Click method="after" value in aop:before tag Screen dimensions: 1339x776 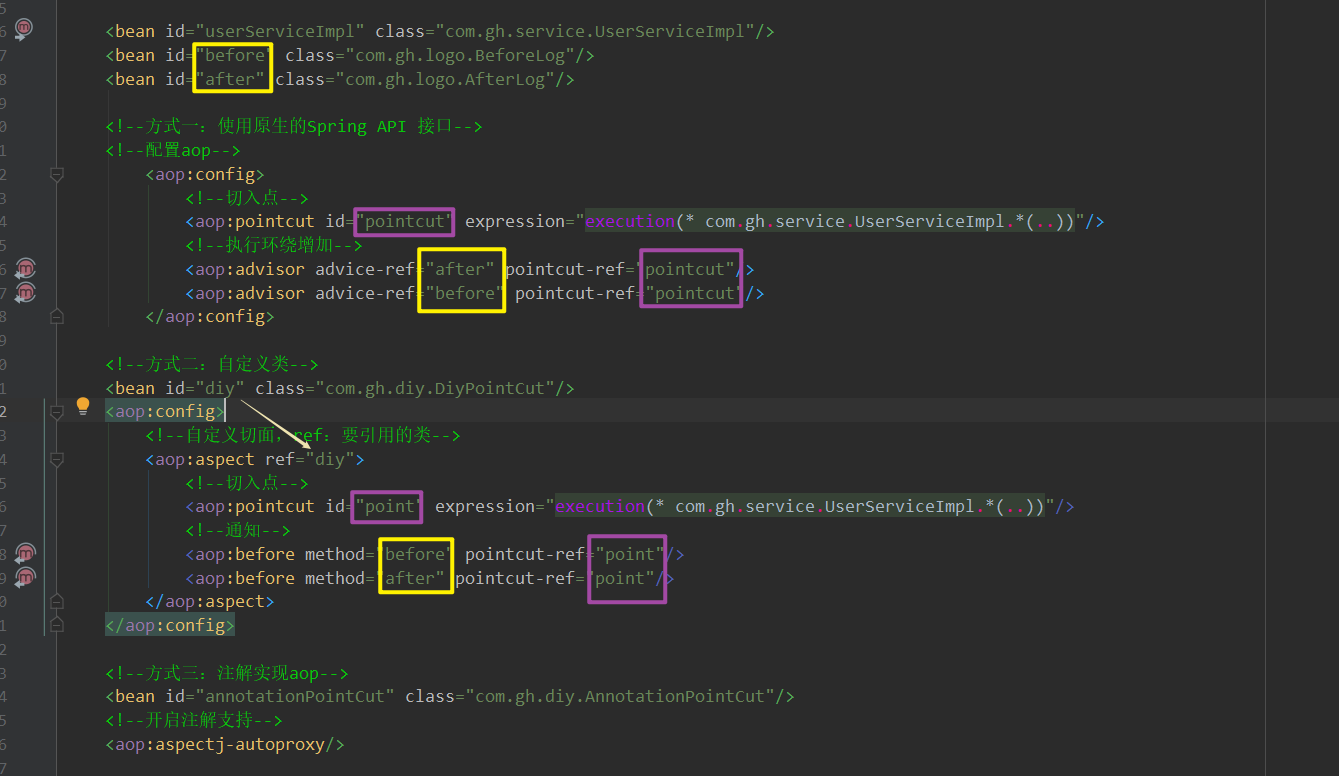pyautogui.click(x=410, y=578)
